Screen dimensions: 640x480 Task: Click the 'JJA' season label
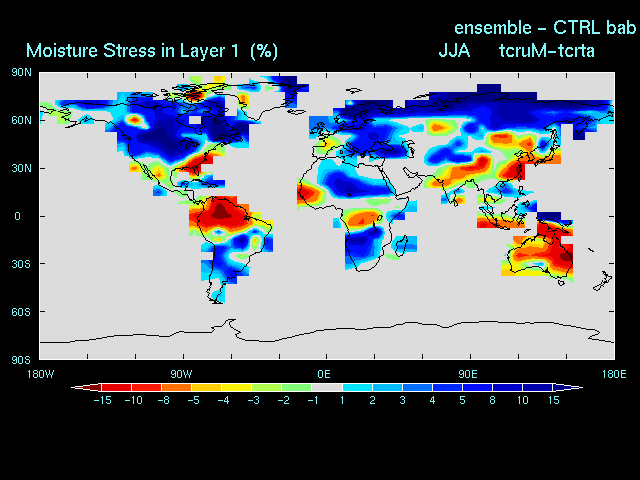click(454, 51)
